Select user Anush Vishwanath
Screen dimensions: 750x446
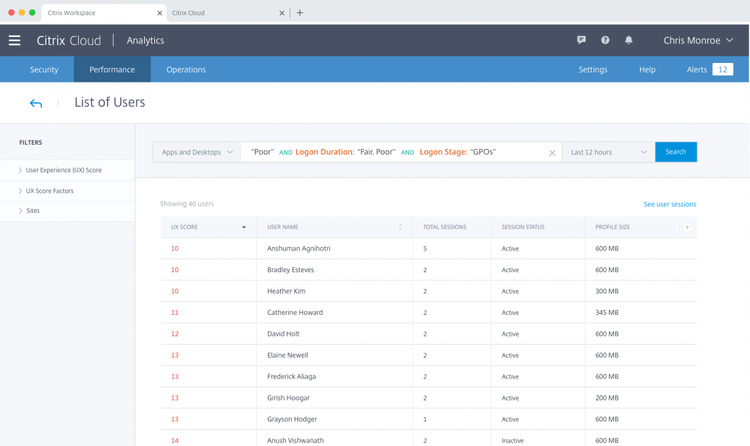point(295,441)
